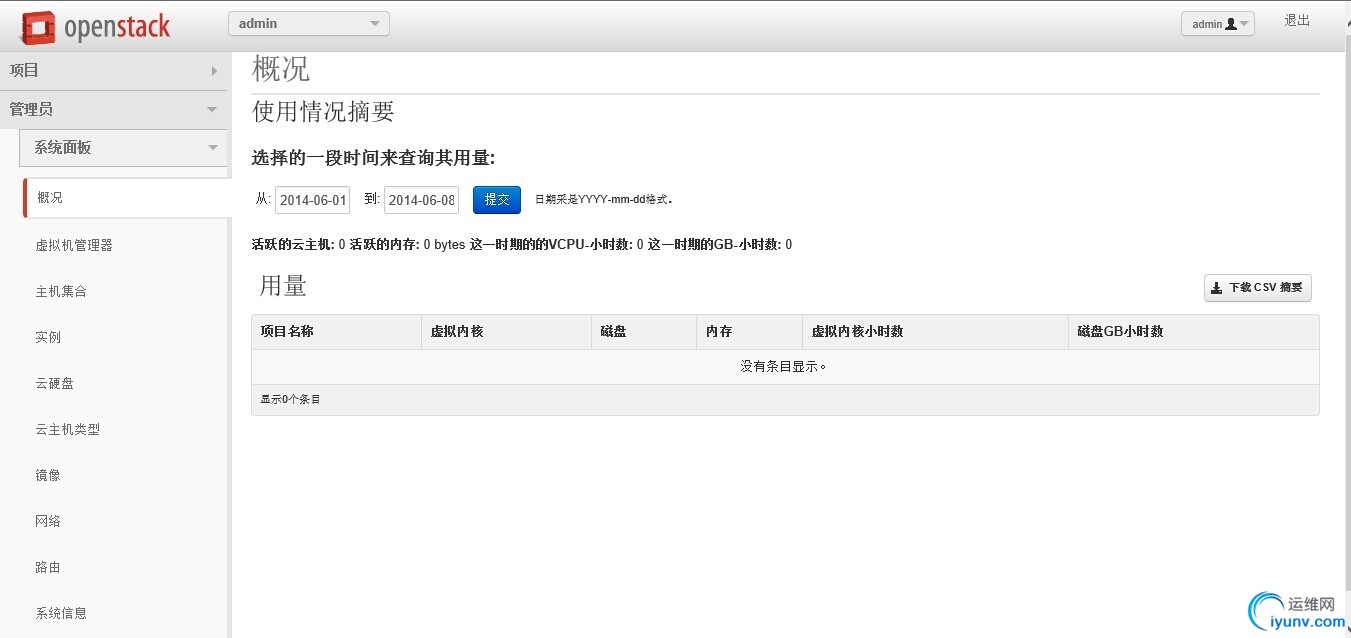1351x638 pixels.
Task: Open 云主机类型 in the sidebar
Action: [x=67, y=429]
